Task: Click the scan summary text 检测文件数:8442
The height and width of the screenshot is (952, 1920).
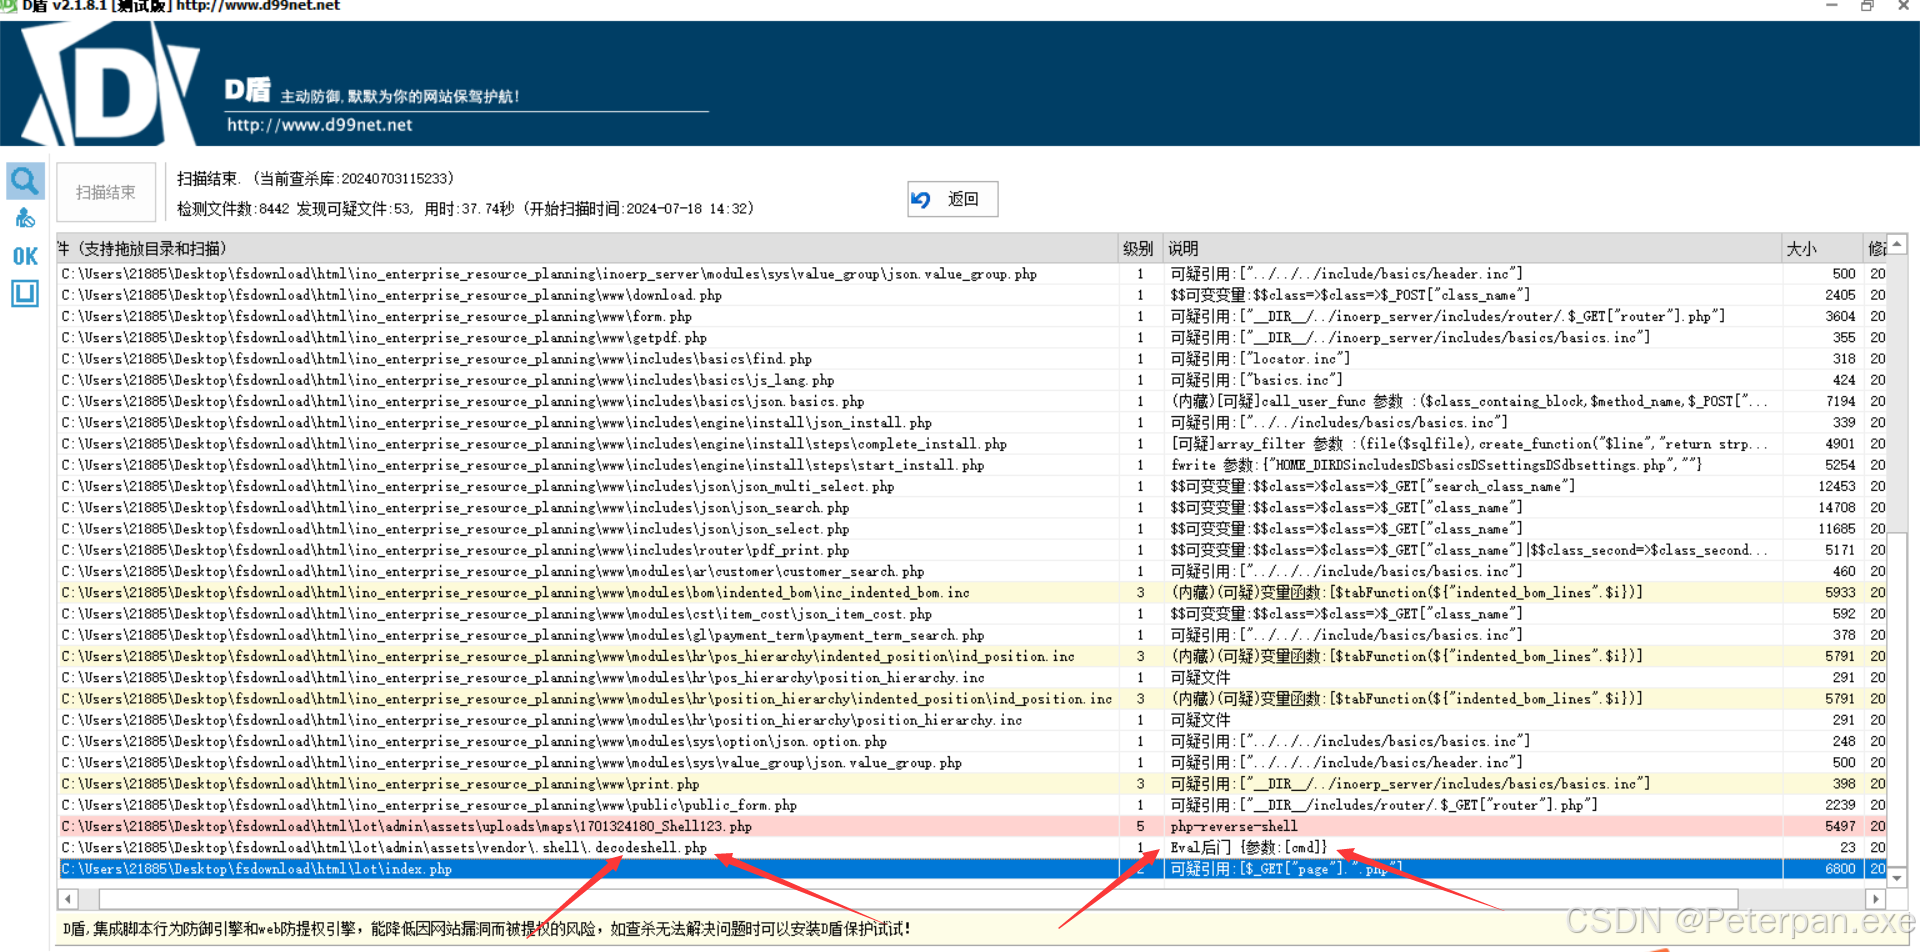Action: click(233, 209)
